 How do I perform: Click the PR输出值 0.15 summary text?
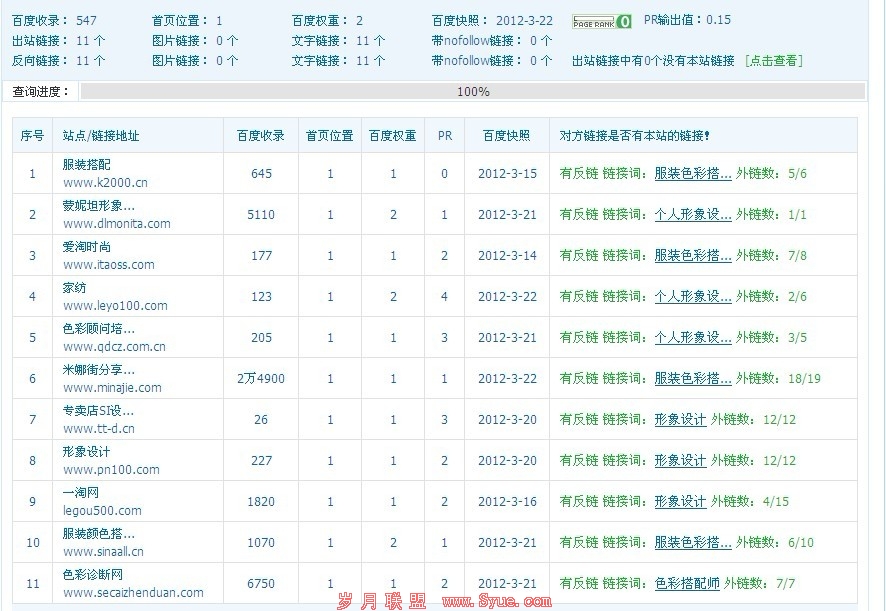tap(687, 20)
